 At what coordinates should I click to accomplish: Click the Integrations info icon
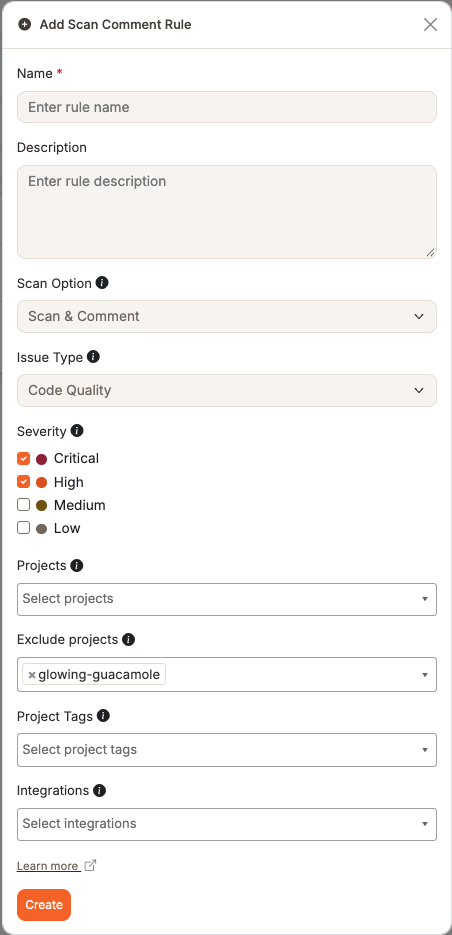click(100, 791)
